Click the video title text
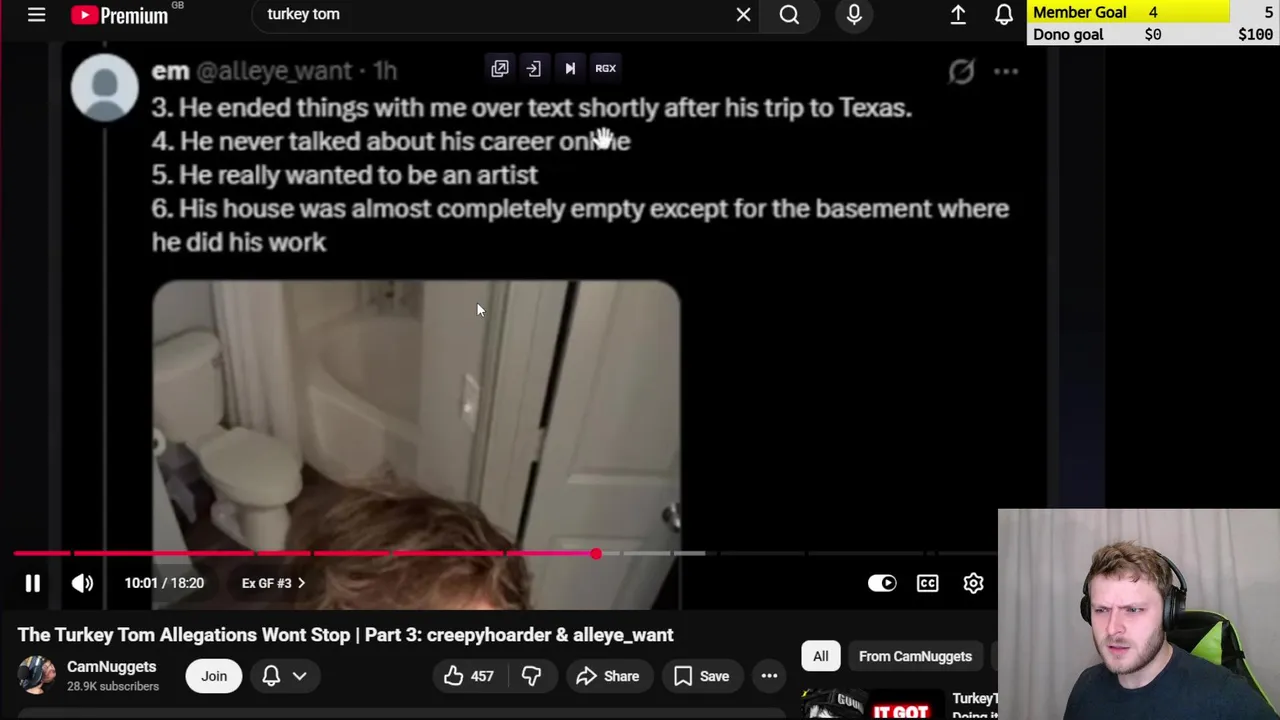 (x=345, y=635)
